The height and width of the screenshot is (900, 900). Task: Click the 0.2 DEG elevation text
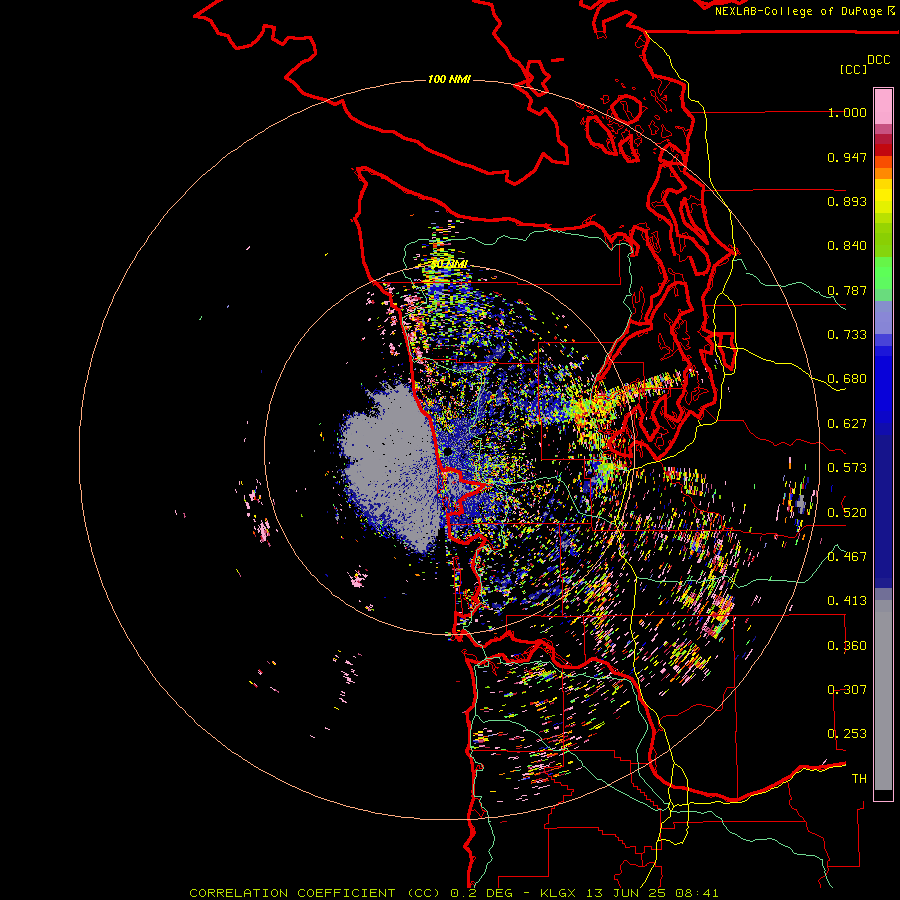[x=482, y=893]
